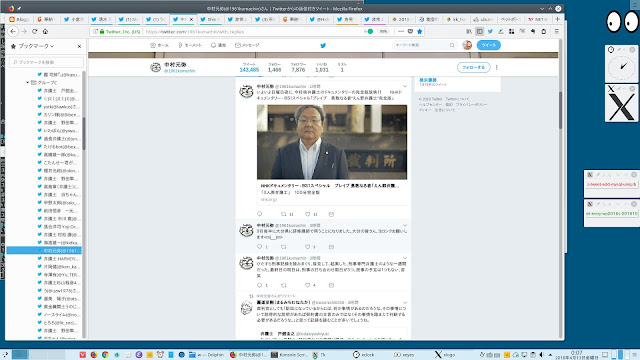The image size is (640, 360).
Task: Click the blue Tweet compose button
Action: click(x=488, y=45)
